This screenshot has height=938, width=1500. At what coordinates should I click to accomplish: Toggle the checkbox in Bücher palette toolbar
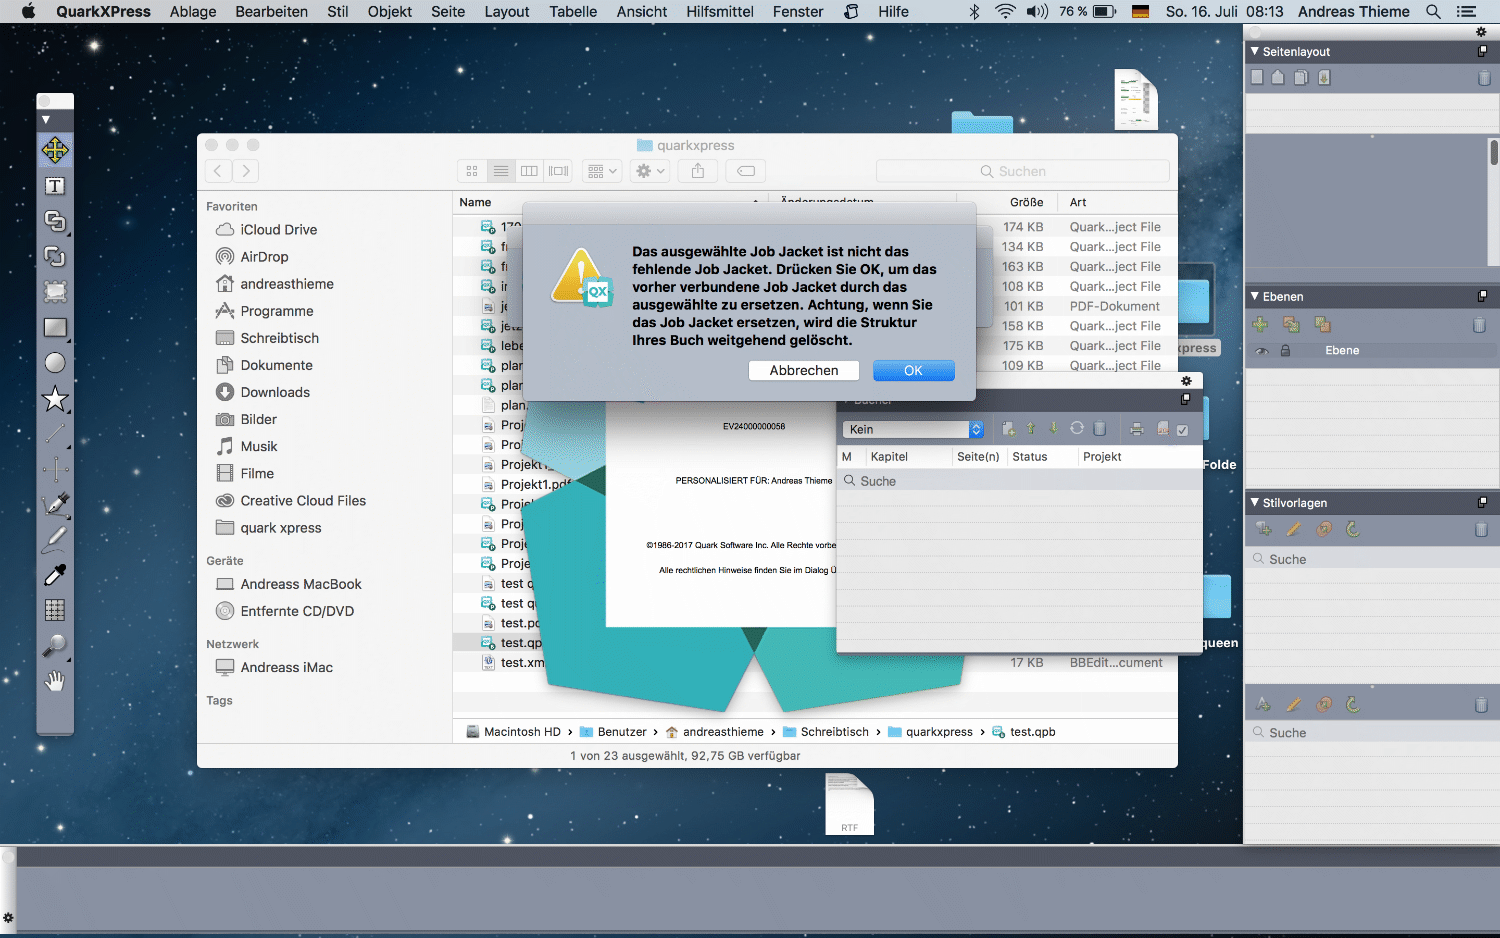[1182, 430]
